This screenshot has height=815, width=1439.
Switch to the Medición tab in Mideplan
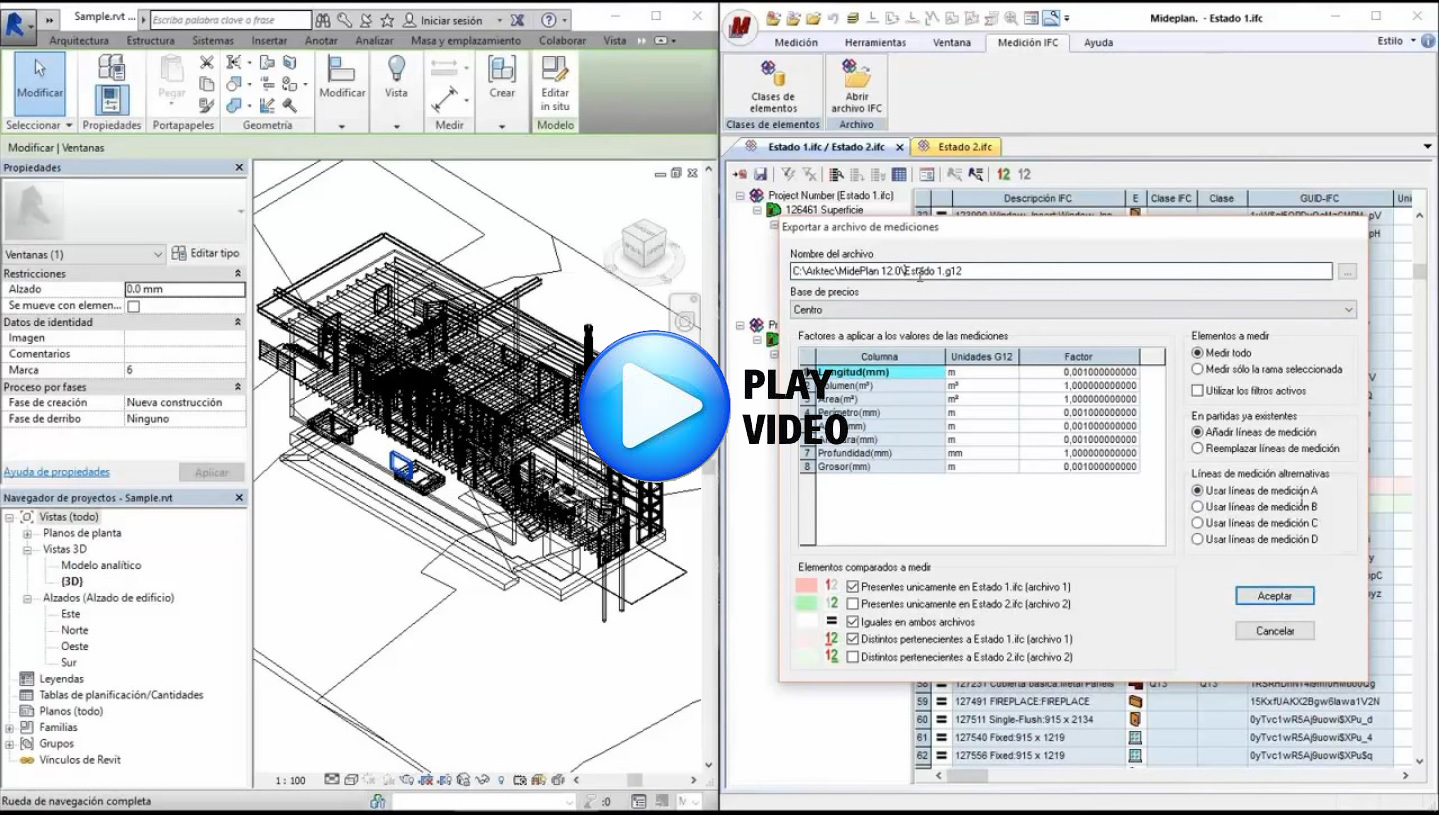796,42
